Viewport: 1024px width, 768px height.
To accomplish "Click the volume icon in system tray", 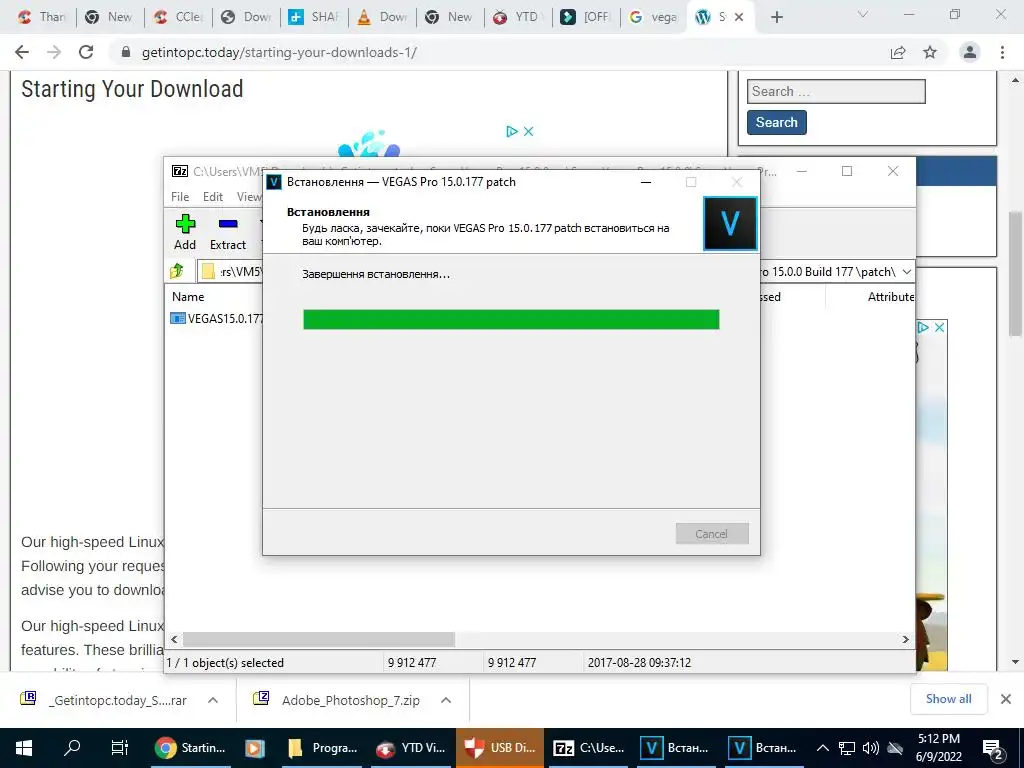I will click(x=871, y=748).
